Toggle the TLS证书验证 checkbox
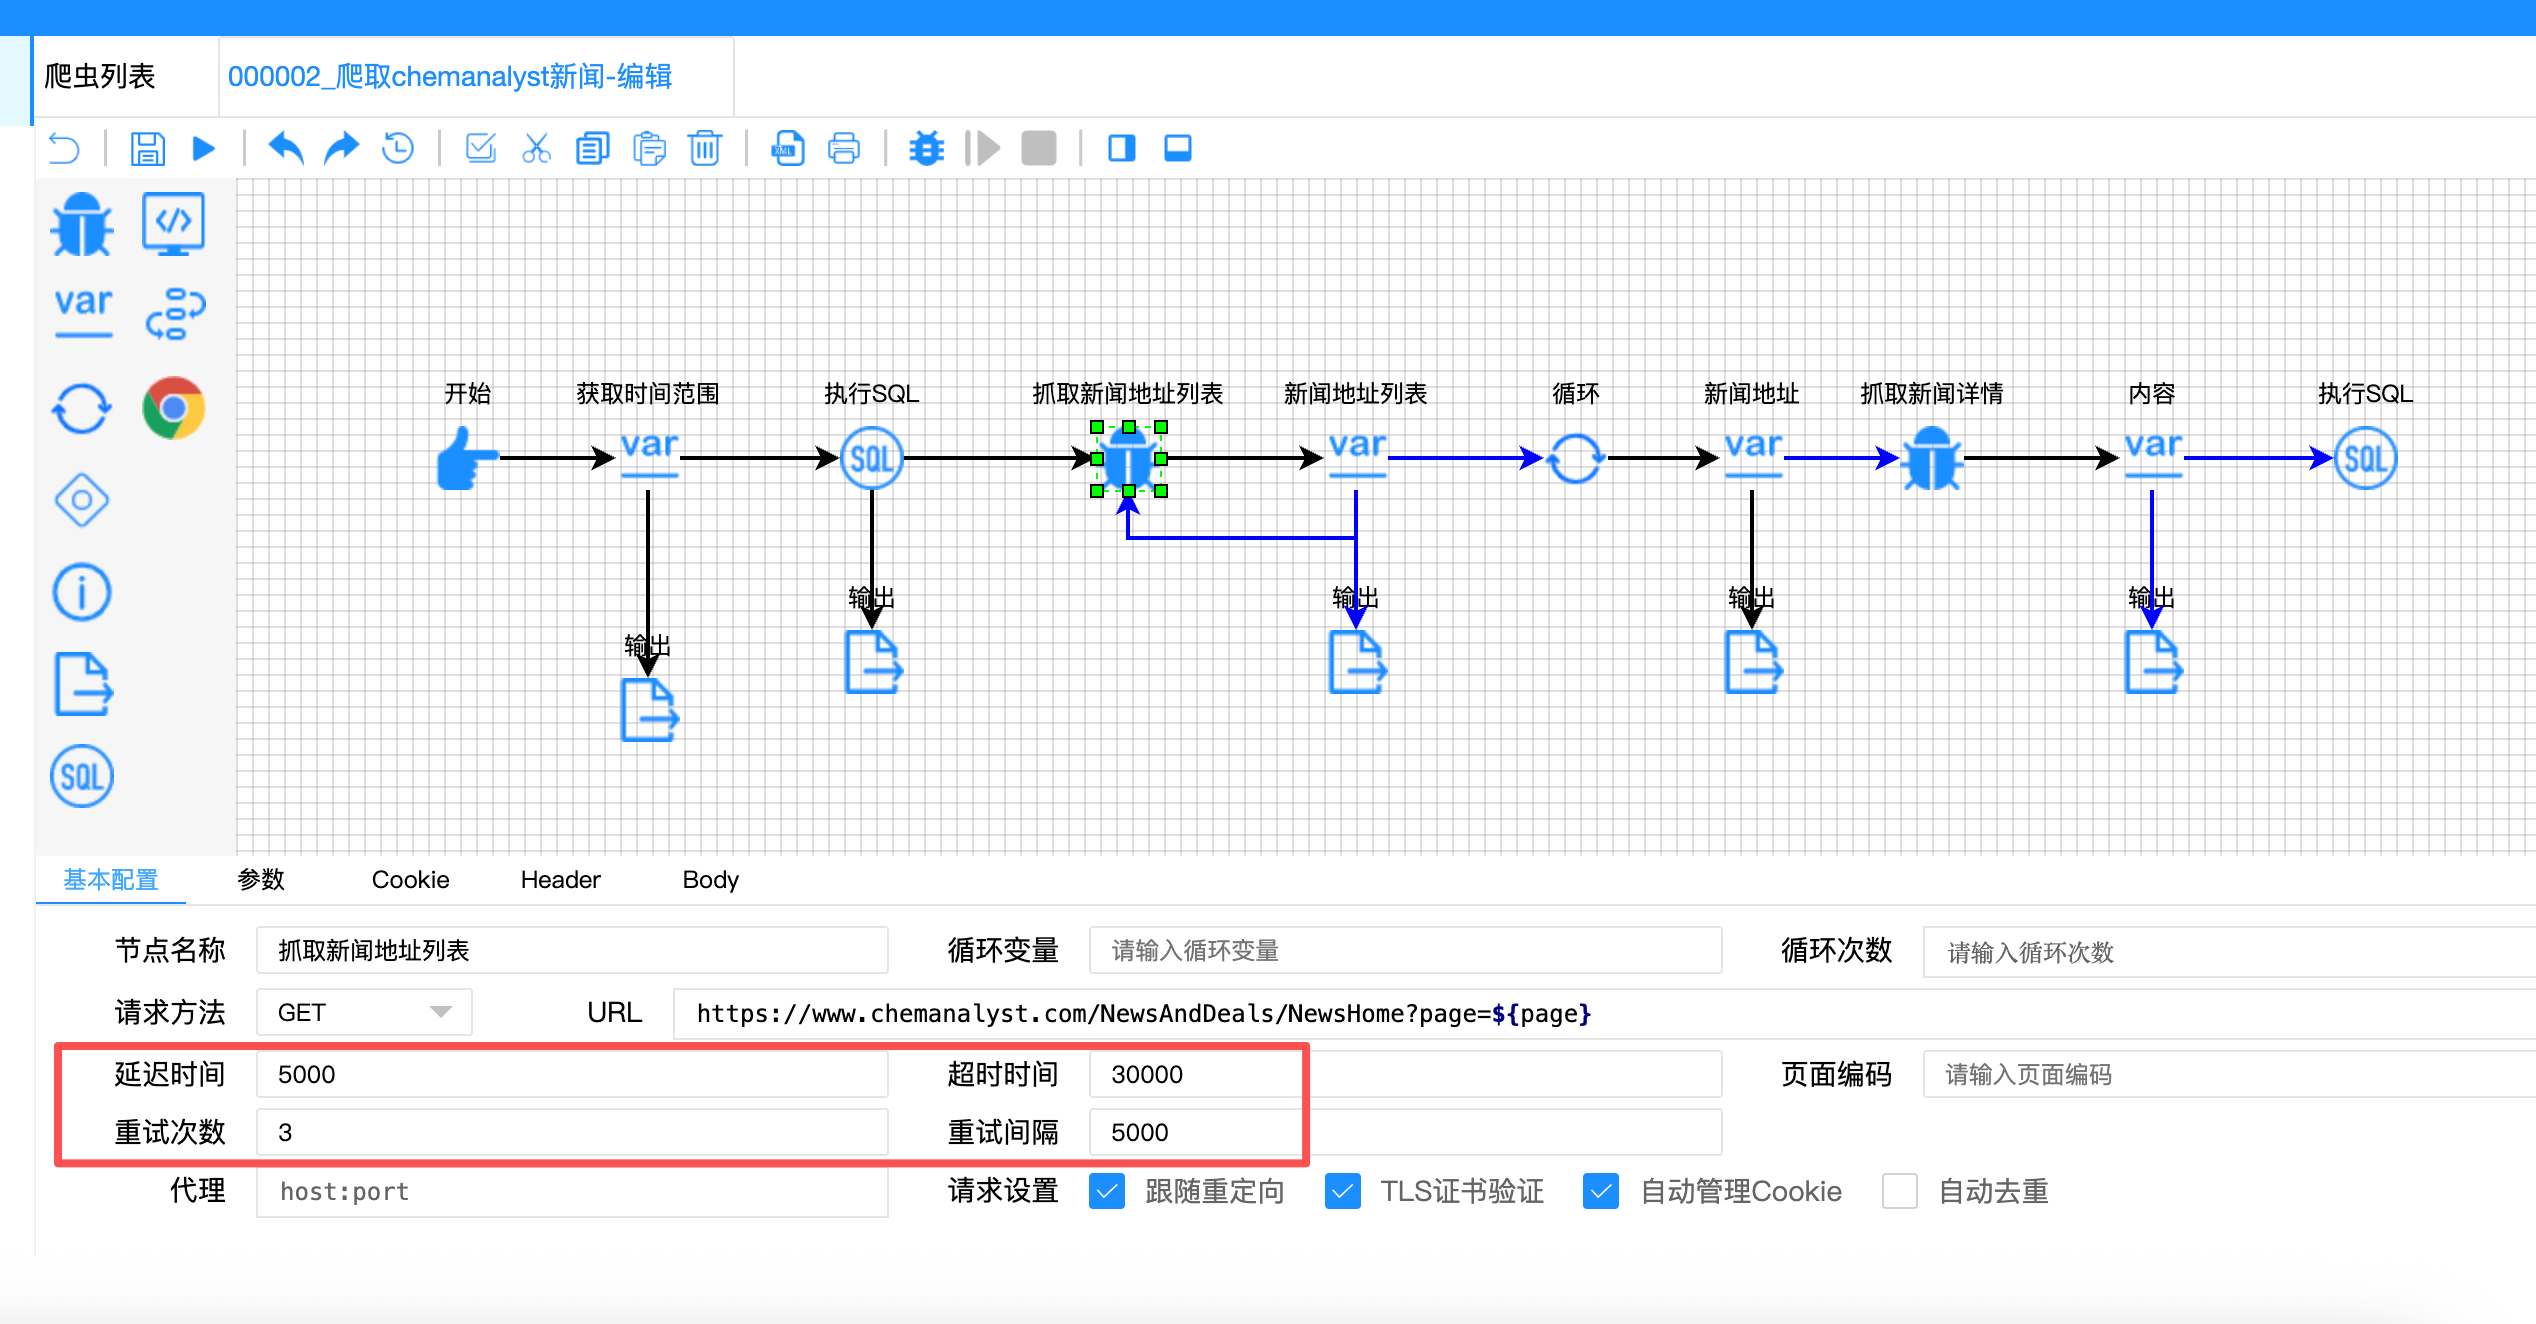This screenshot has height=1324, width=2536. [x=1342, y=1191]
